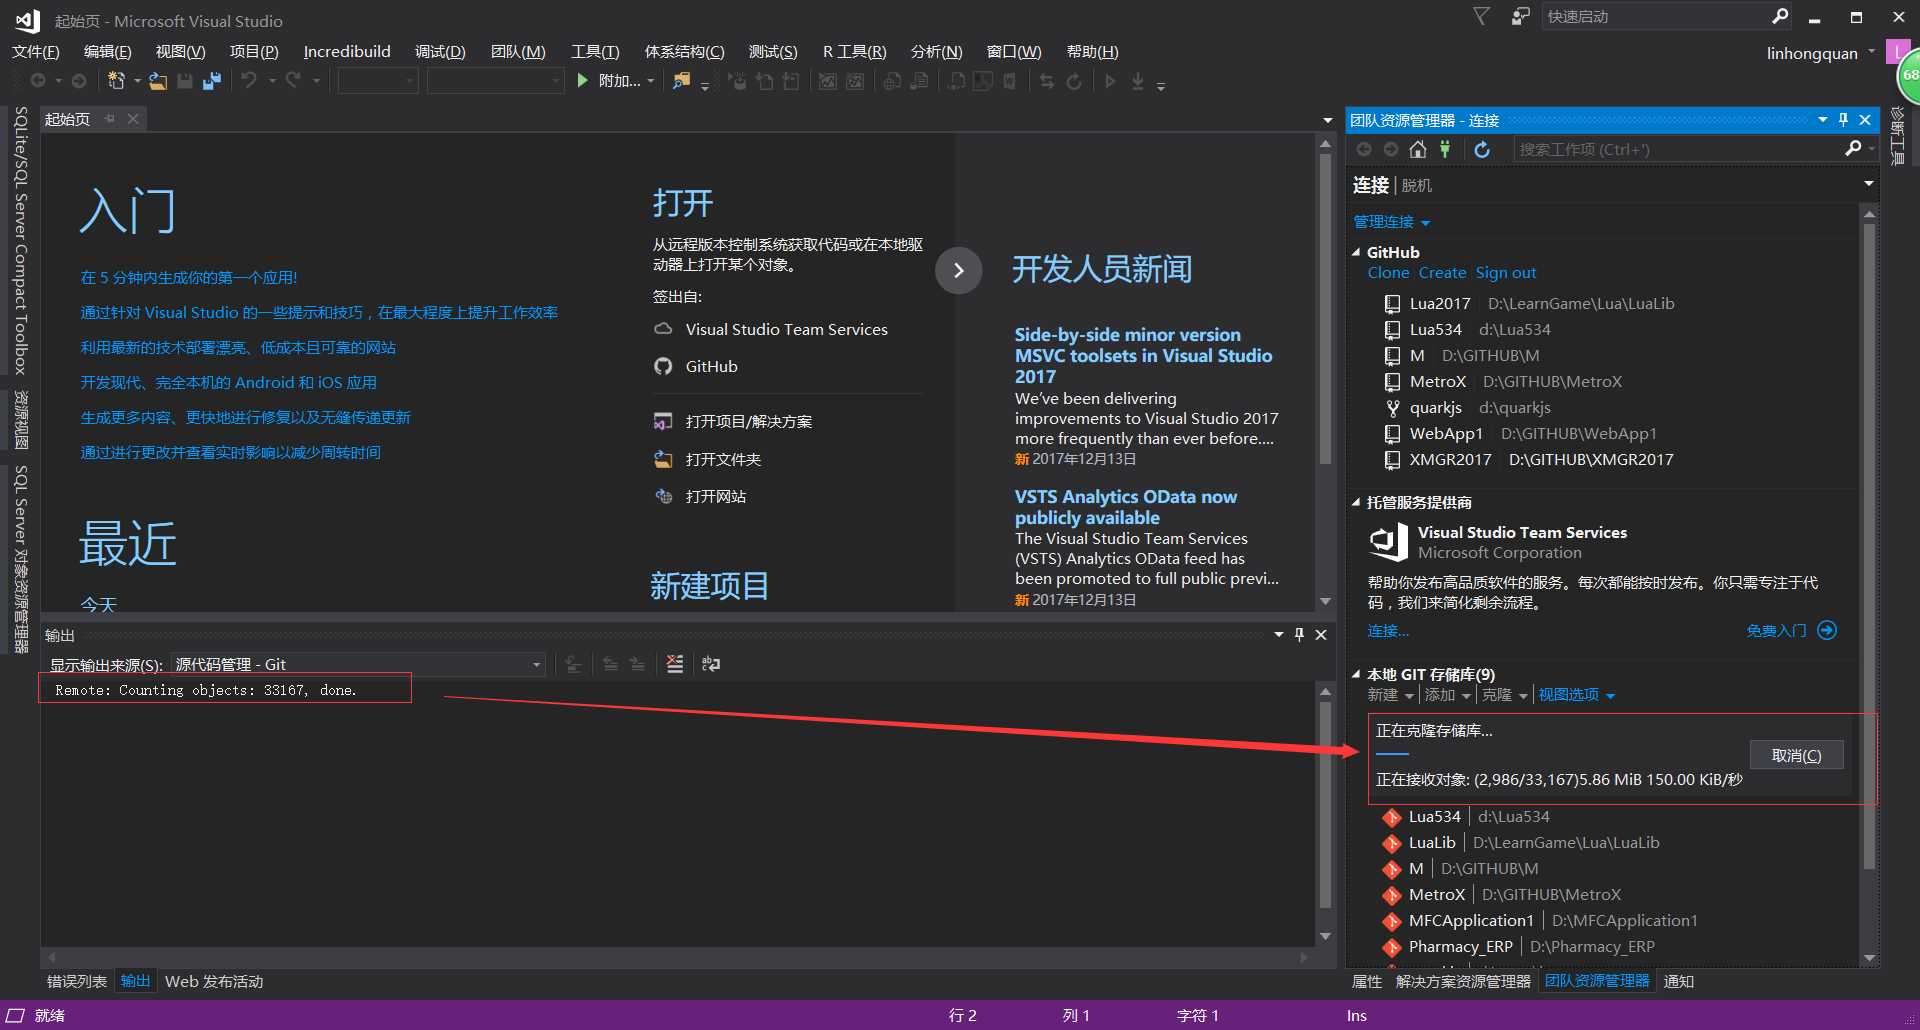The height and width of the screenshot is (1030, 1920).
Task: Click the New Project toolbar icon
Action: pyautogui.click(x=116, y=81)
